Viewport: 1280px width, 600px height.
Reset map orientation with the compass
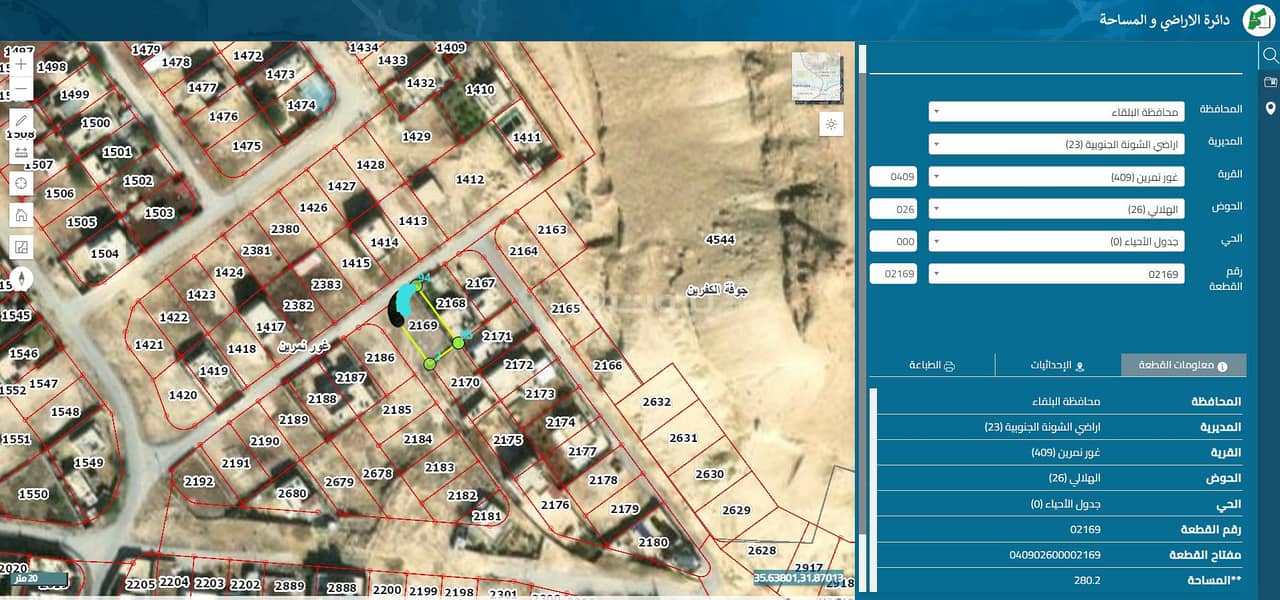pos(21,279)
